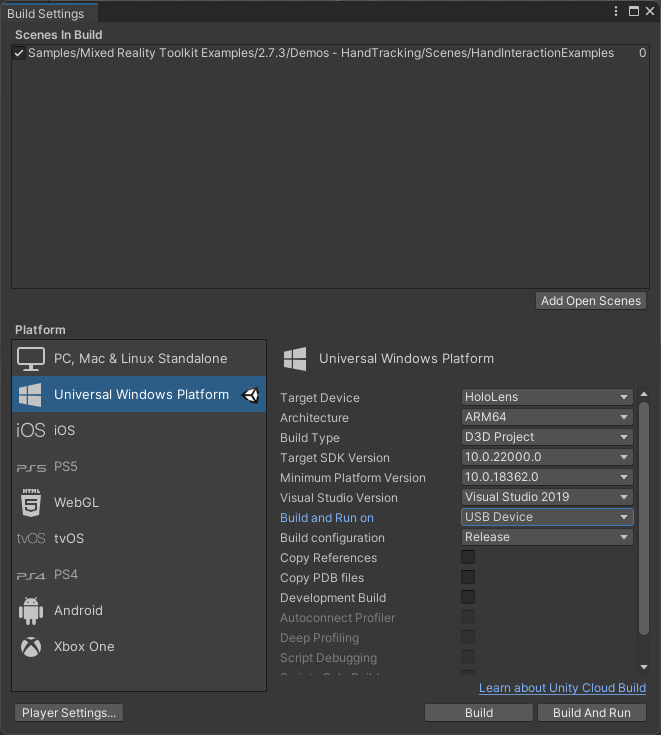This screenshot has width=661, height=735.
Task: Enable Copy PDB files checkbox
Action: [x=468, y=578]
